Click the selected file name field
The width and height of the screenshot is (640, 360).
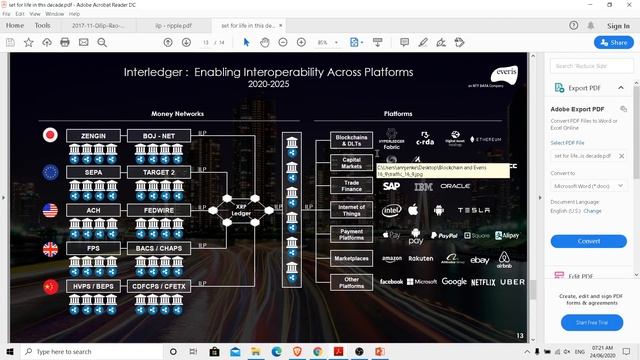tap(583, 156)
